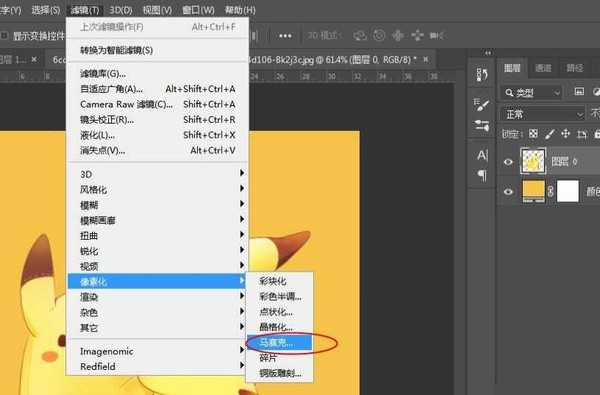Open the Paragraph panel icon
Image resolution: width=600 pixels, height=395 pixels.
tap(482, 175)
